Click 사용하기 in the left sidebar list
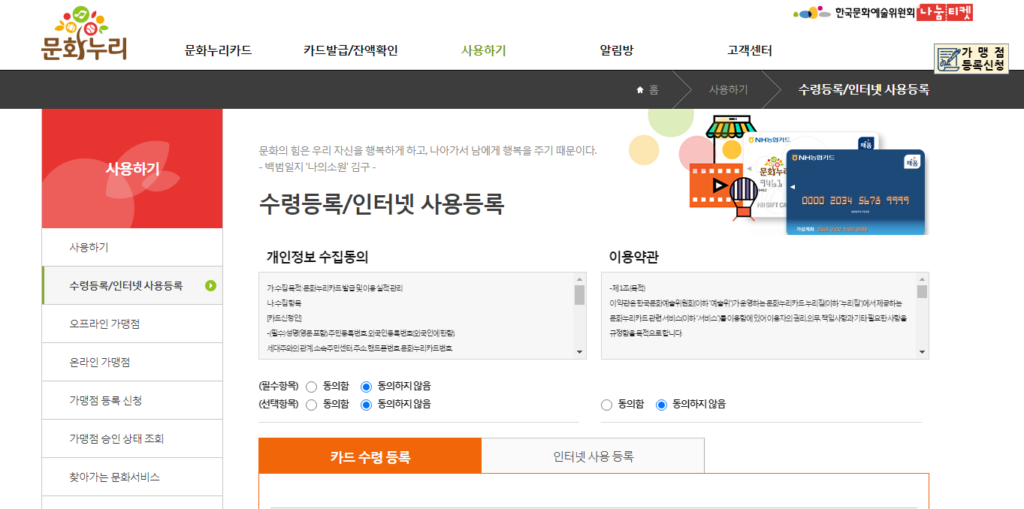The image size is (1024, 509). point(132,248)
